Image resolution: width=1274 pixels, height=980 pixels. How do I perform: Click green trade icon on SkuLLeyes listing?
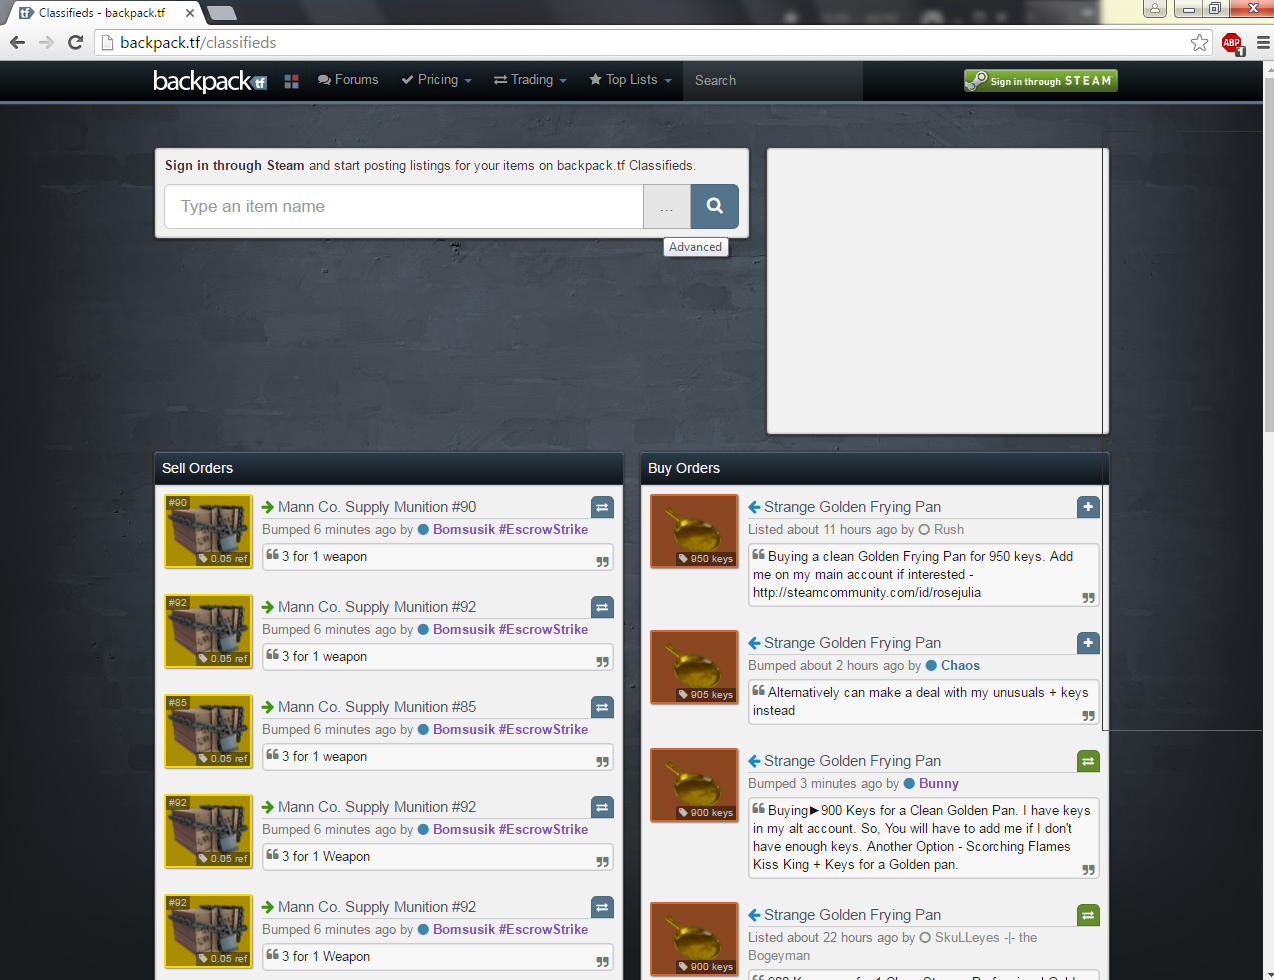click(x=1088, y=915)
